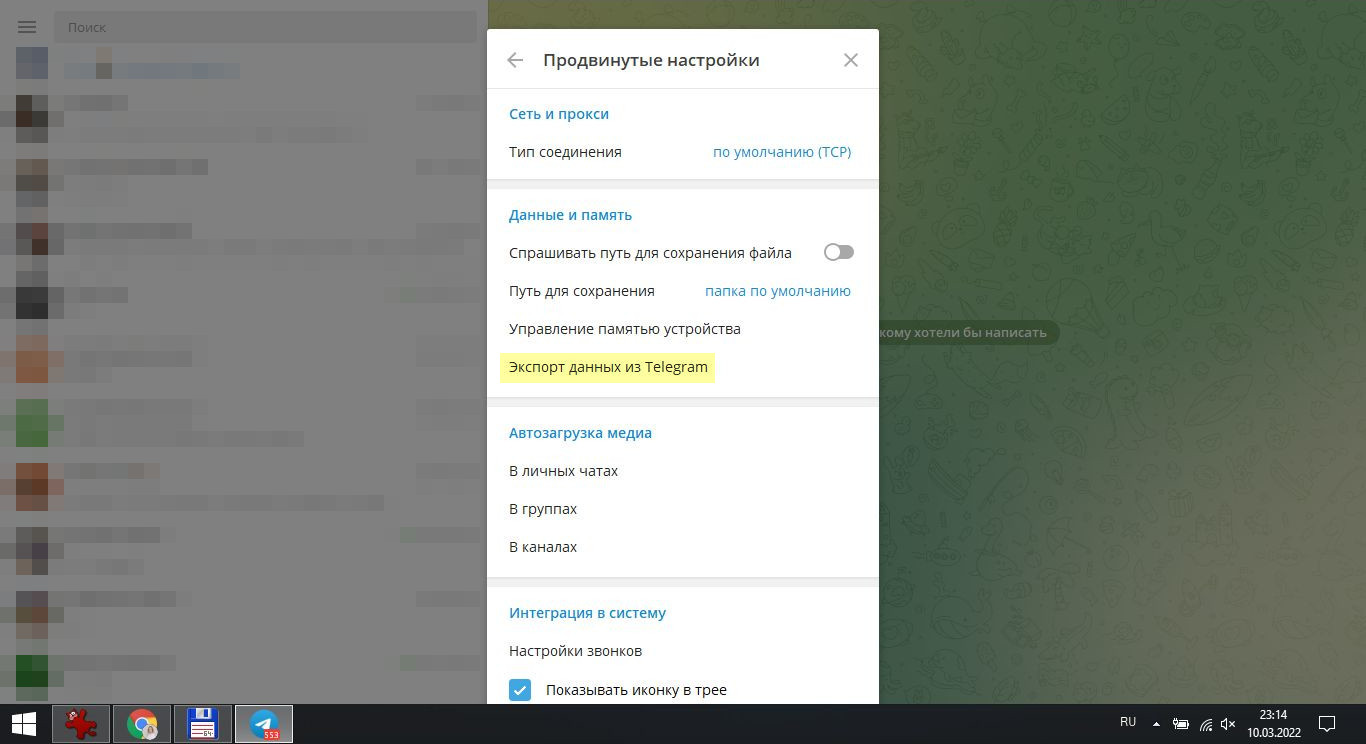Show hidden system tray icons
Screen dimensions: 1366x744
pos(1157,723)
